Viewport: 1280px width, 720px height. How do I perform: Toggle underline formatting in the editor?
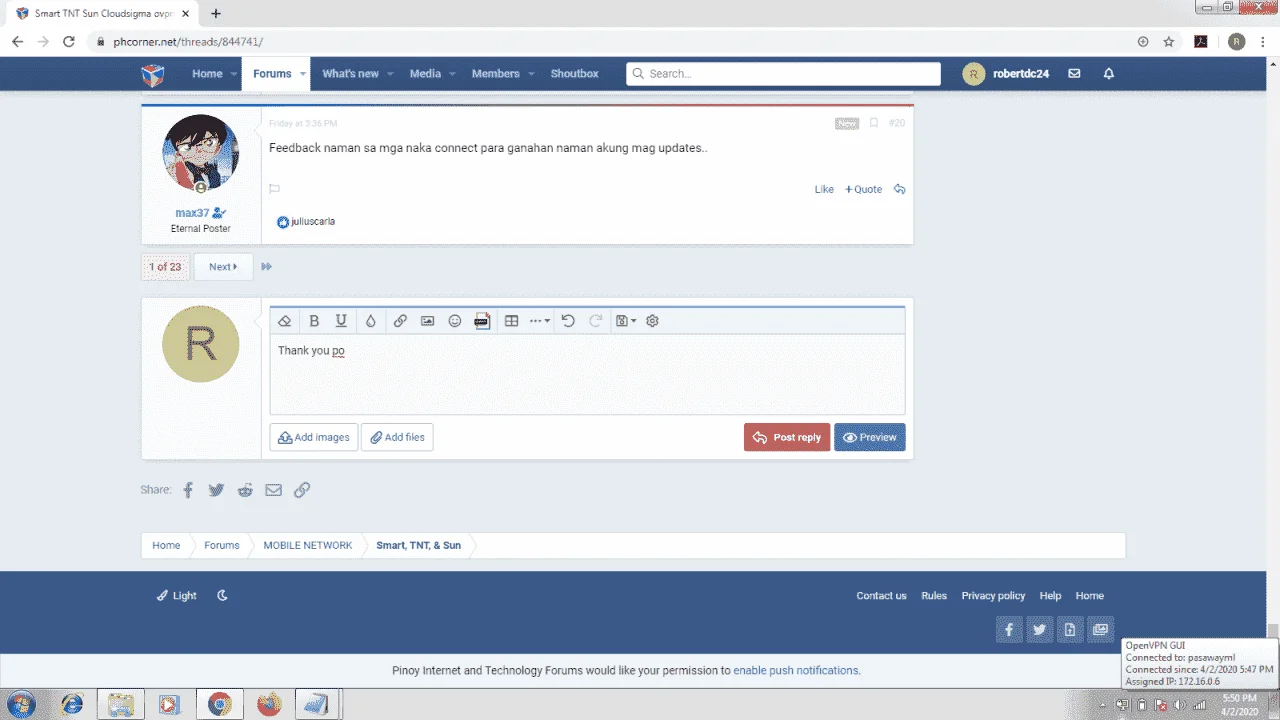[341, 321]
